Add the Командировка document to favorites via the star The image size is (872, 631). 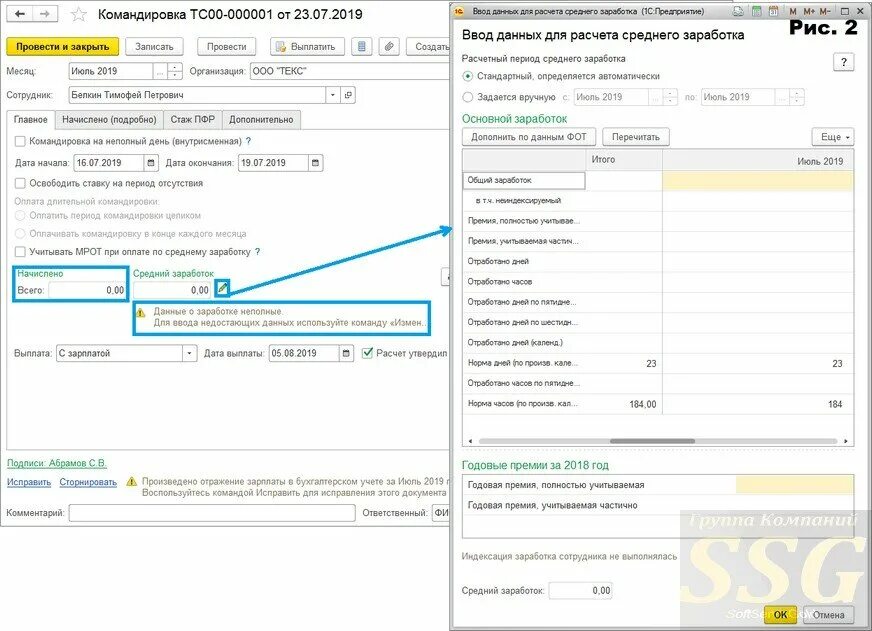pyautogui.click(x=79, y=14)
